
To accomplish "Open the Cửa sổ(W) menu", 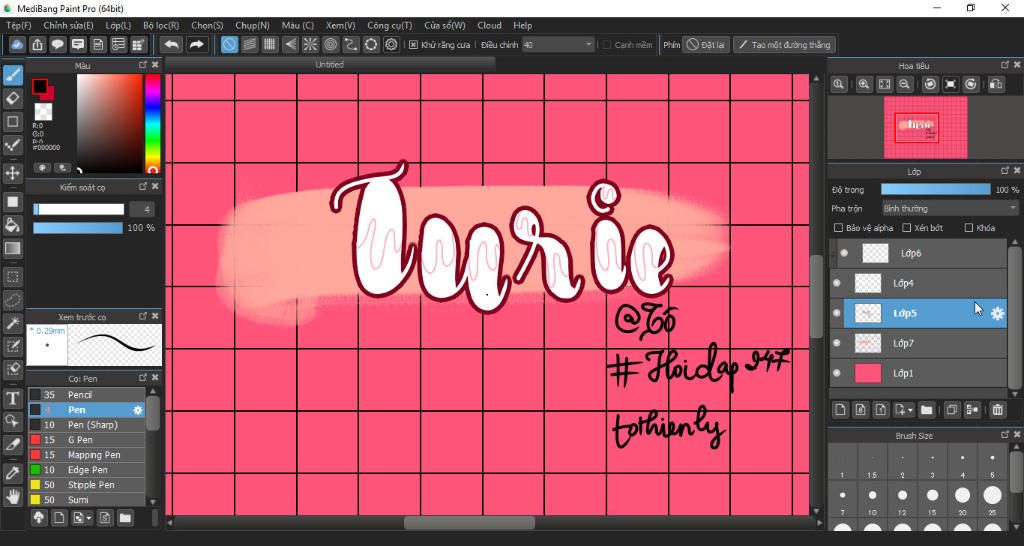I will [x=445, y=25].
